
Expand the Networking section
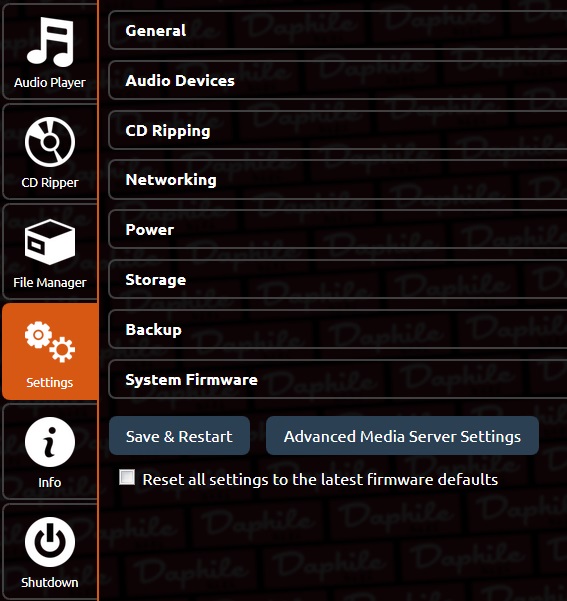click(338, 180)
